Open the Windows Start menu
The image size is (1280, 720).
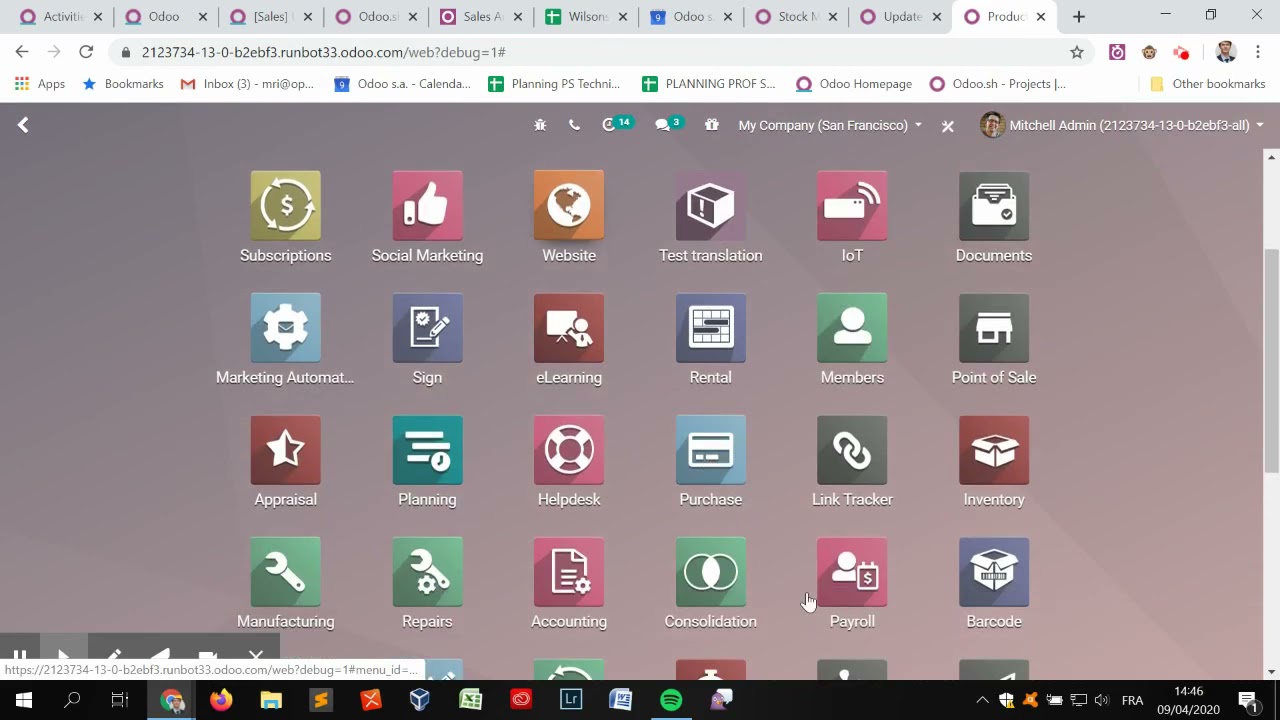click(24, 700)
